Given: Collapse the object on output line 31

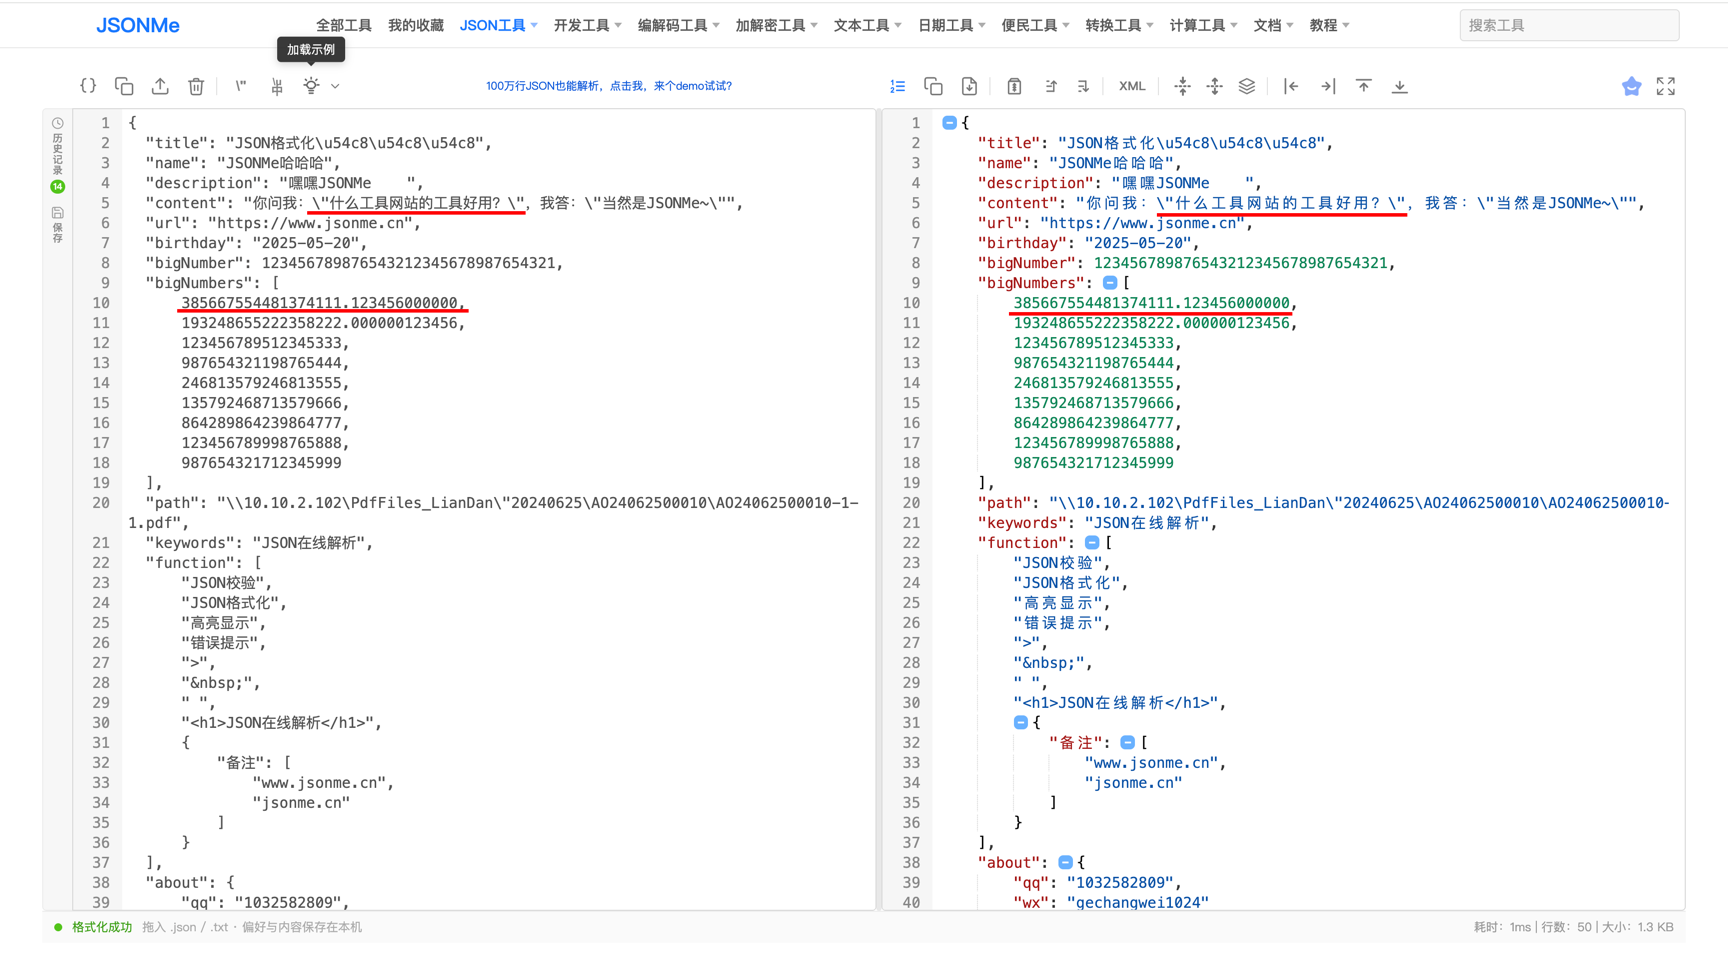Looking at the screenshot, I should [1020, 722].
